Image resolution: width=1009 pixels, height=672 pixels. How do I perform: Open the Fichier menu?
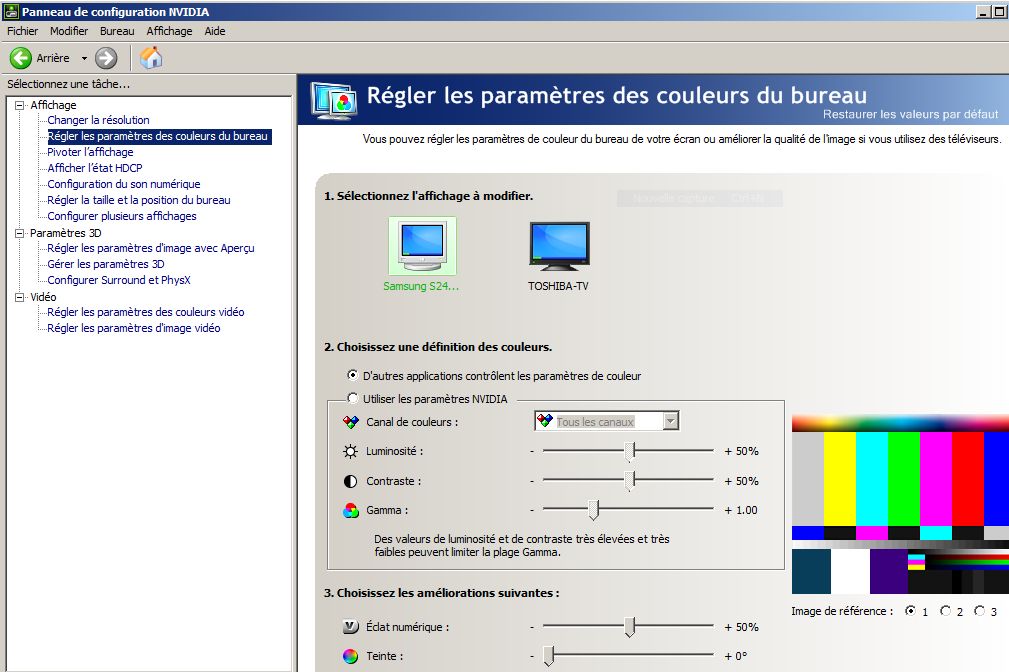click(x=23, y=31)
